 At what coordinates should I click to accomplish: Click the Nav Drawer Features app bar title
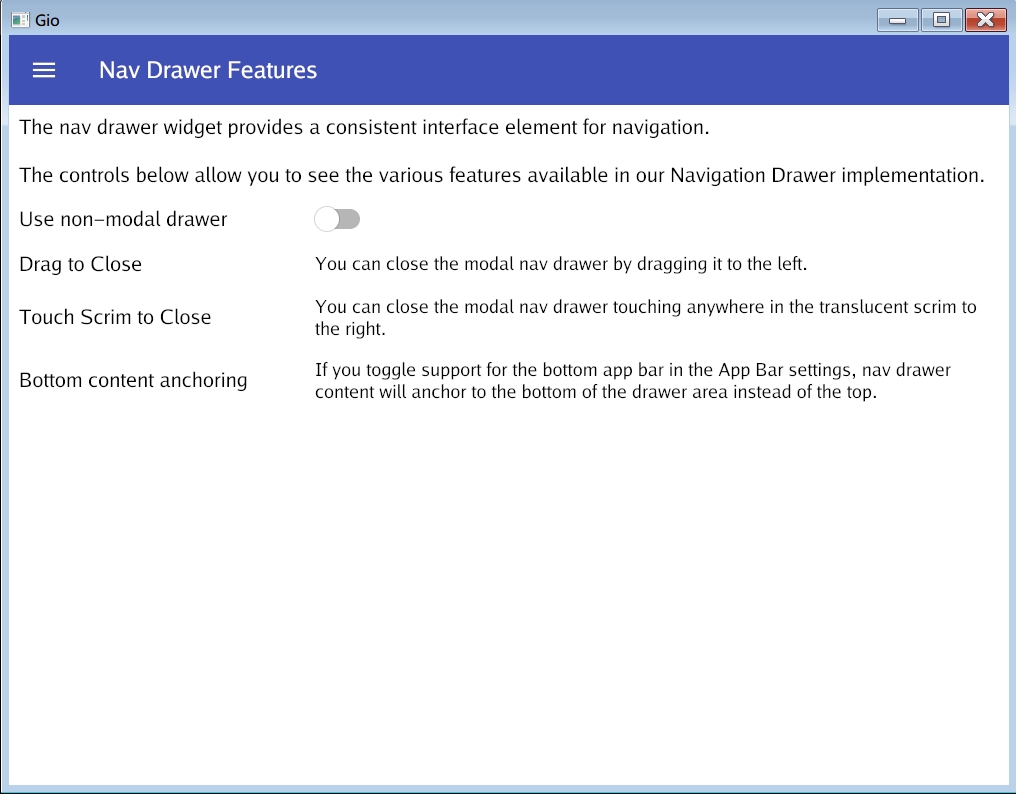(x=208, y=70)
